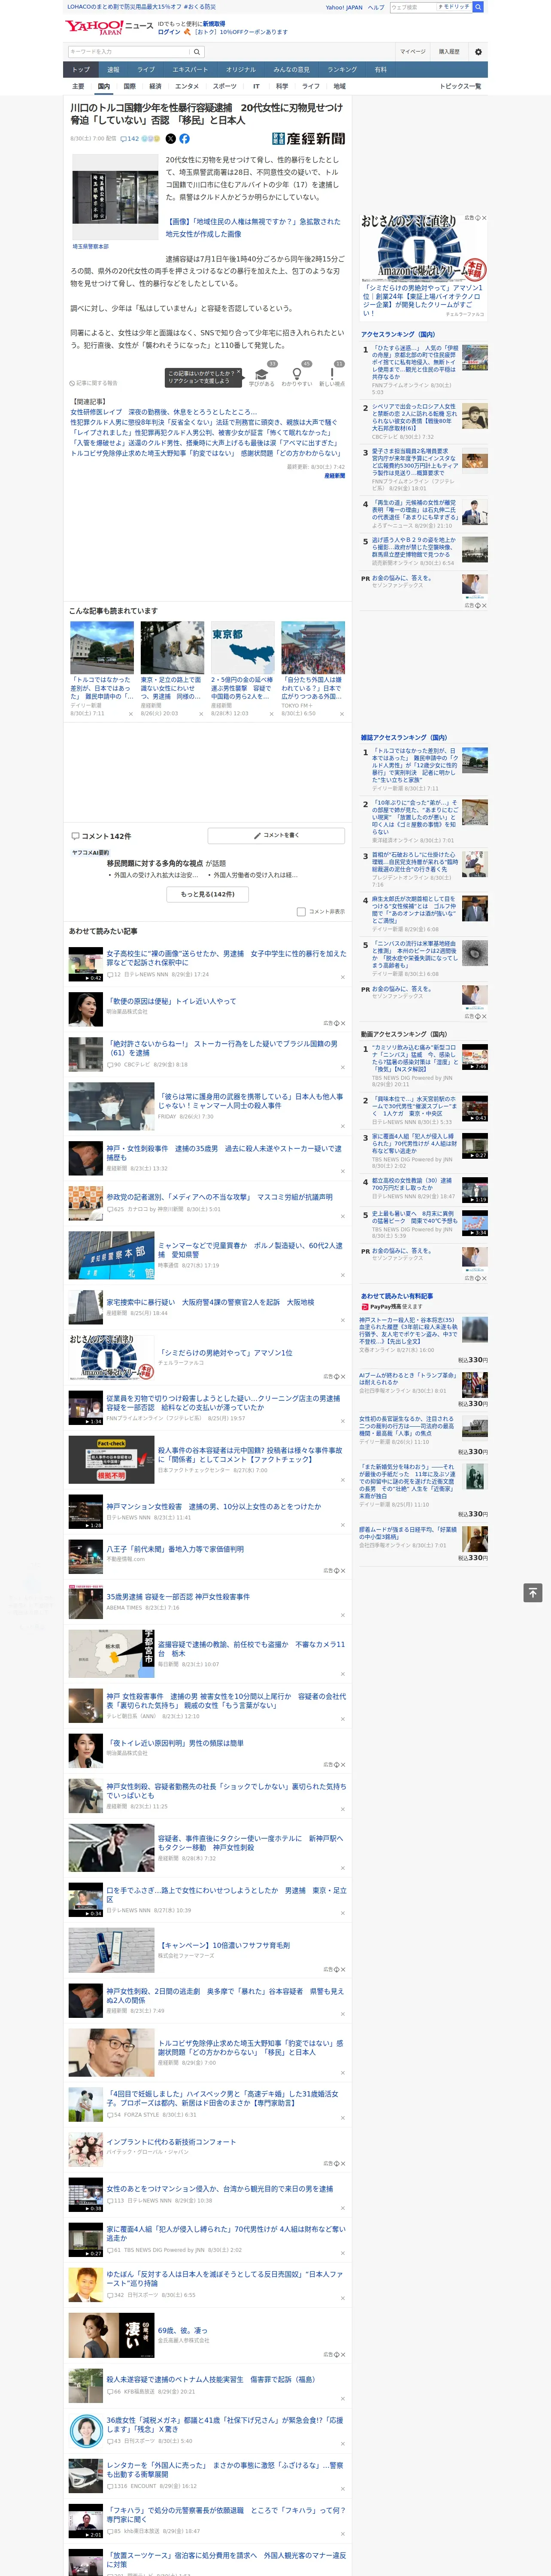This screenshot has height=2576, width=551.
Task: Click the 記事に関する報告 report icon link
Action: click(93, 383)
